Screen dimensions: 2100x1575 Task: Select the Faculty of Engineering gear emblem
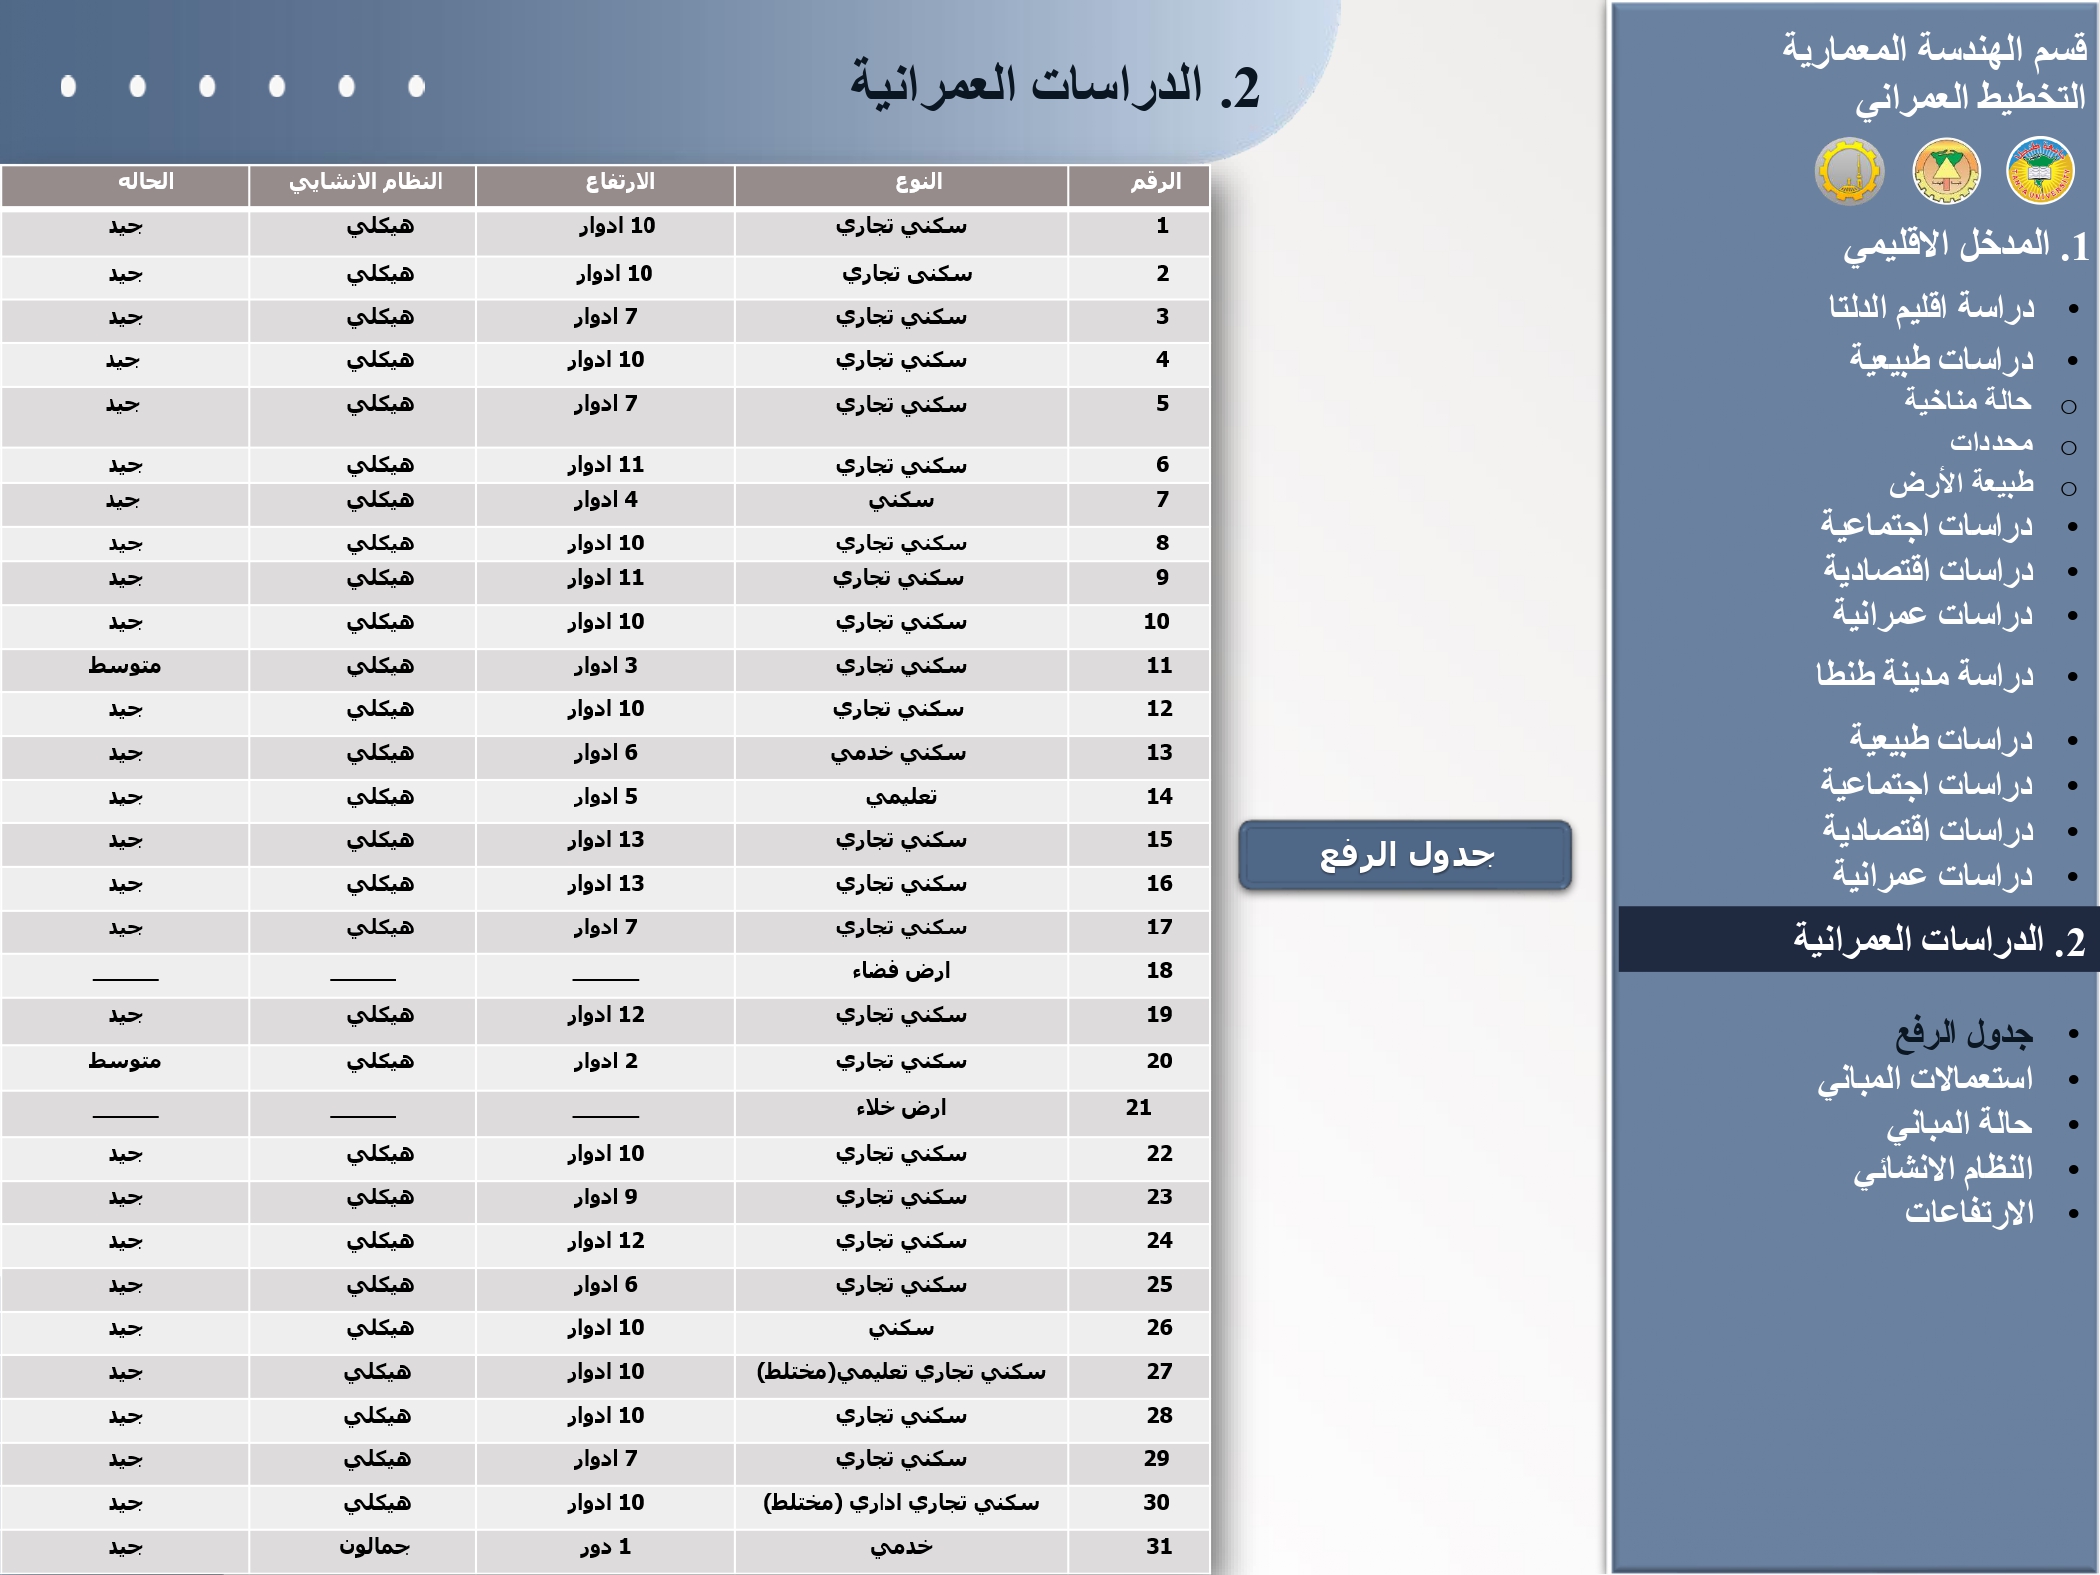[x=1853, y=172]
